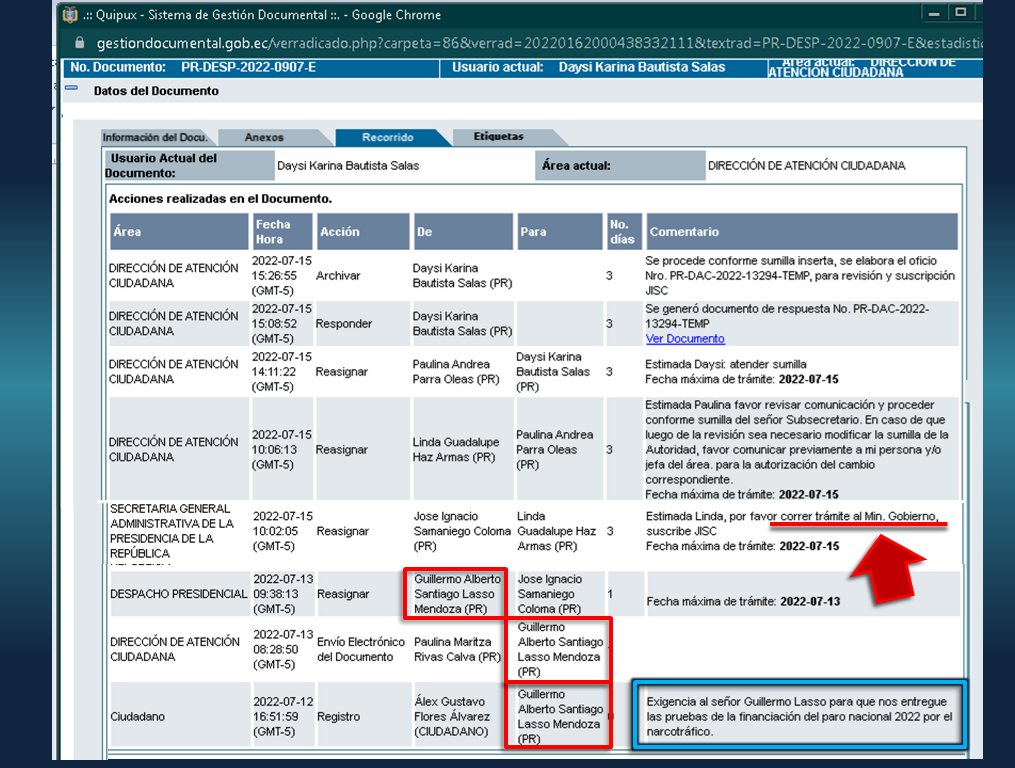Screen dimensions: 1015x768
Task: Click the No. Documento PR-DESP-2022-0907-E header
Action: point(193,67)
